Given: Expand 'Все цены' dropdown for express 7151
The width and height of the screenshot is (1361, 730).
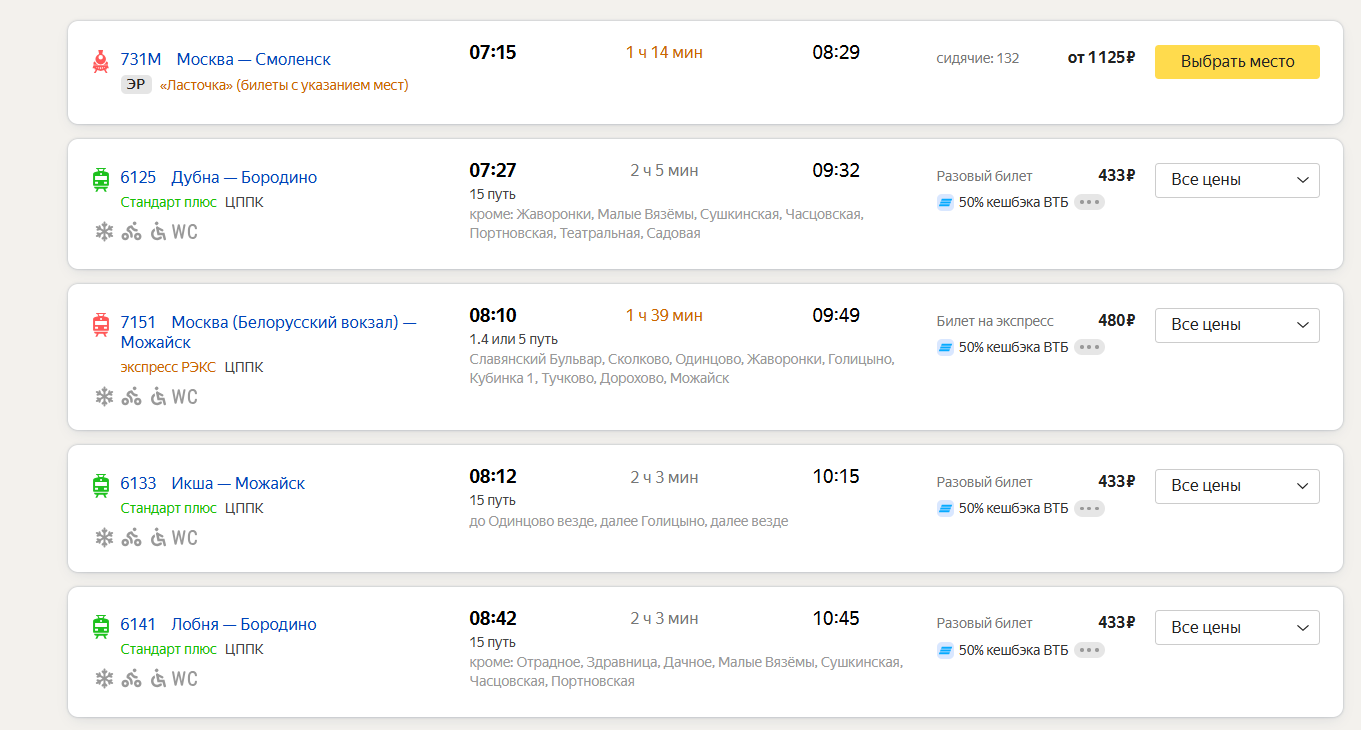Looking at the screenshot, I should pos(1237,325).
